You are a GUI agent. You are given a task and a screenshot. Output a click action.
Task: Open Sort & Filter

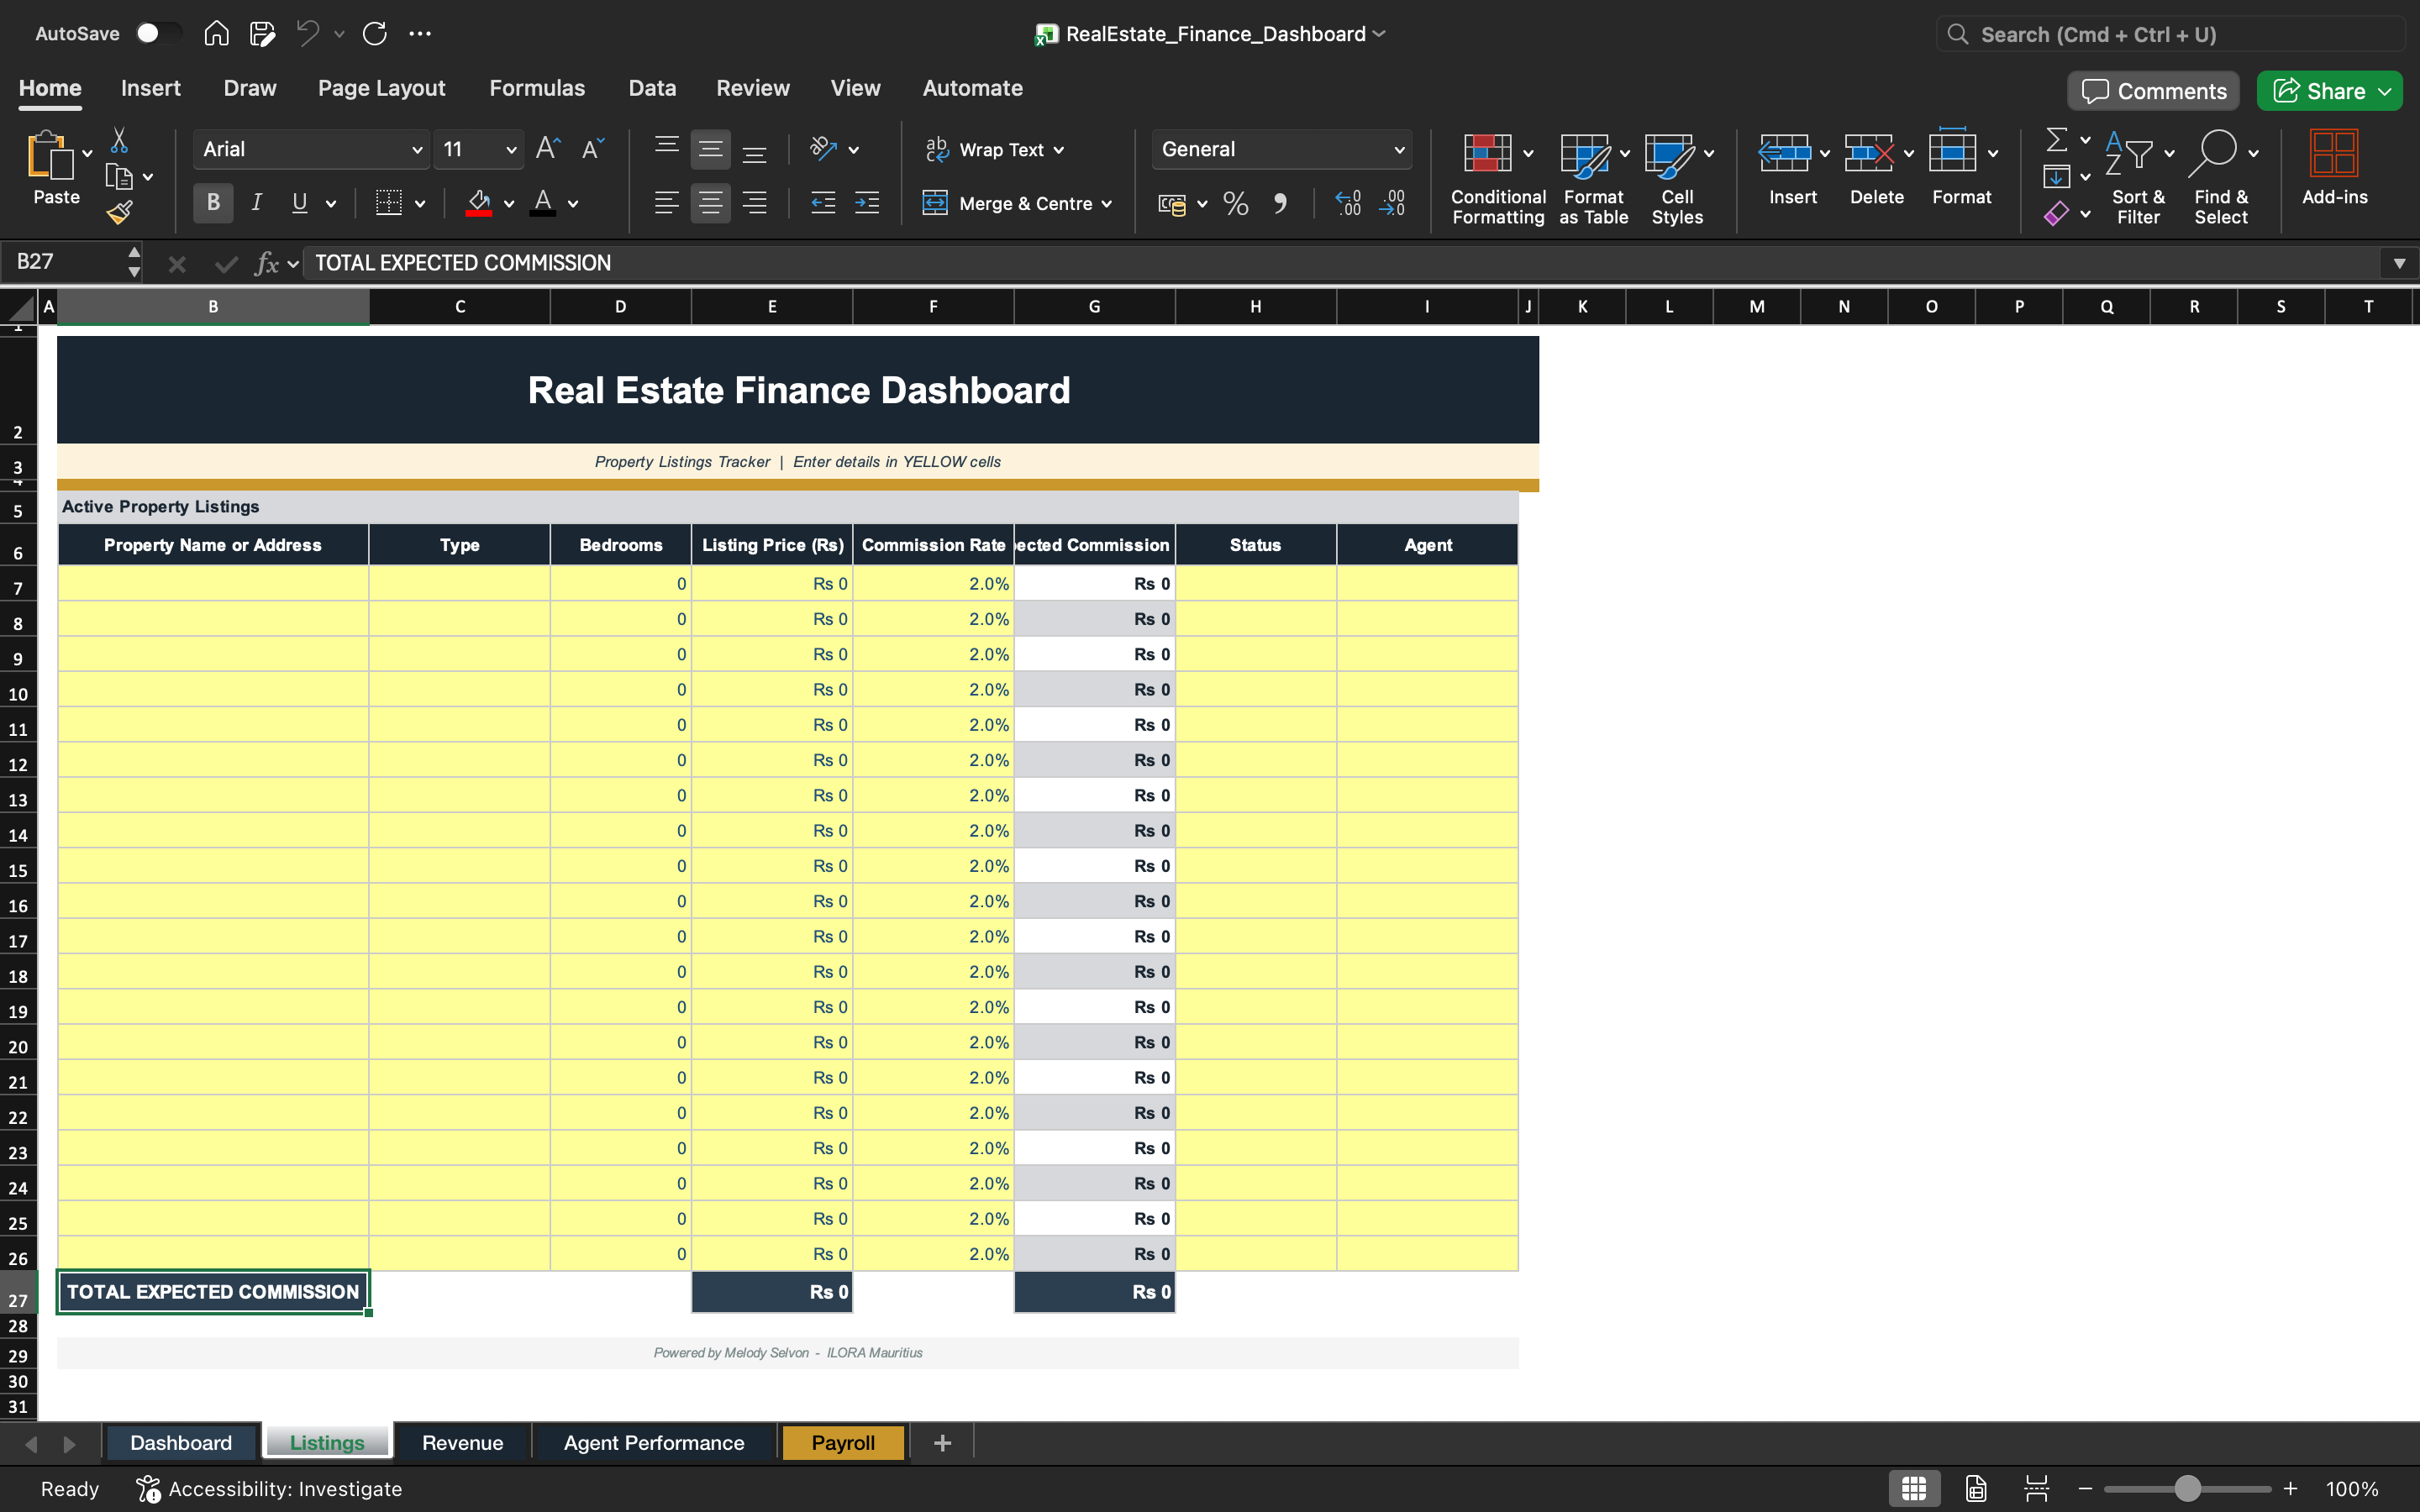click(2138, 178)
